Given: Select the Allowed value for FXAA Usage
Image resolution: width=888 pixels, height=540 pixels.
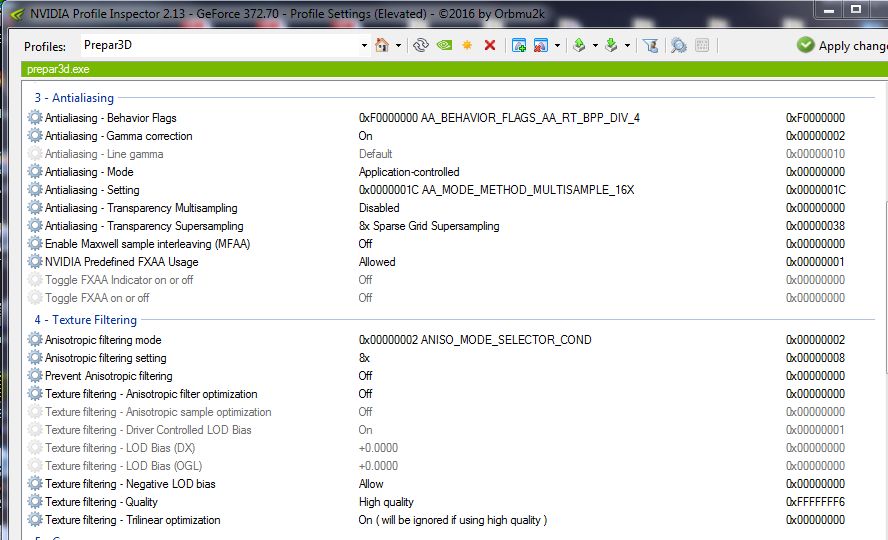Looking at the screenshot, I should click(377, 262).
